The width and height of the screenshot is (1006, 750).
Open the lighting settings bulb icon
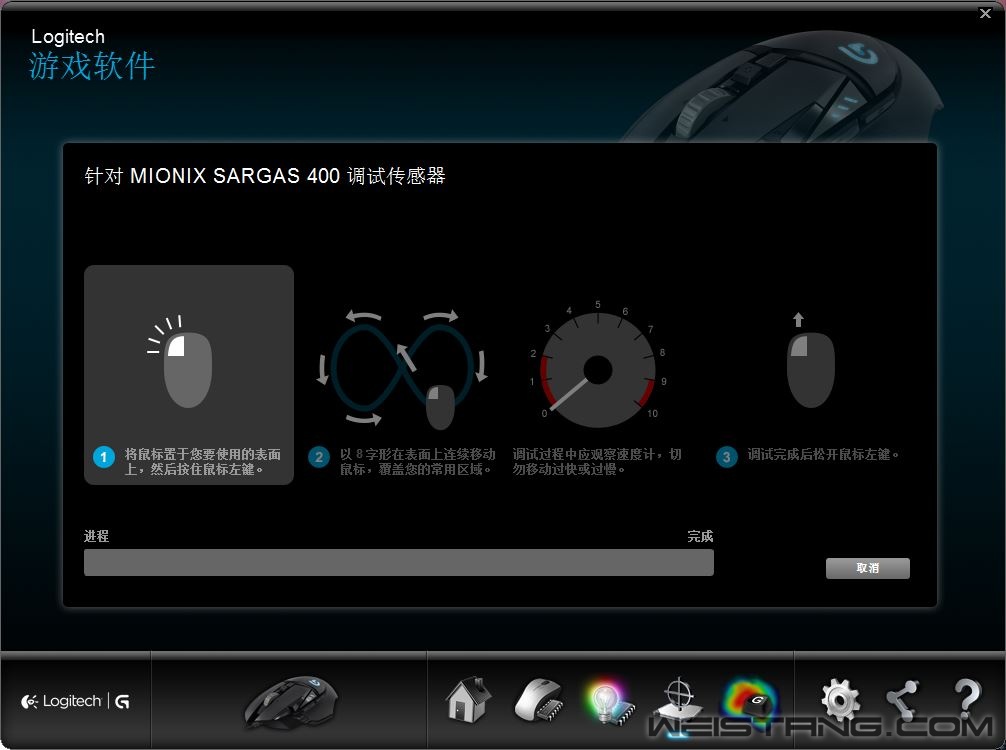[x=609, y=701]
